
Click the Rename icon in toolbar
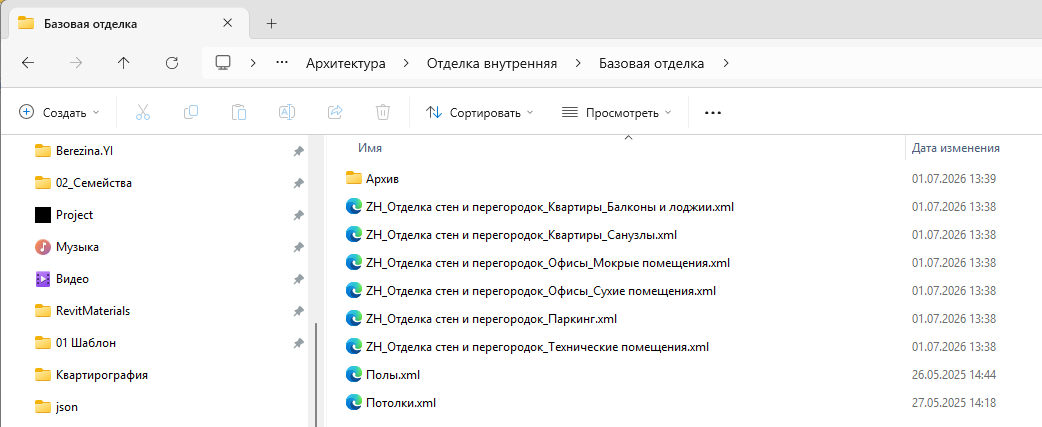click(x=287, y=112)
